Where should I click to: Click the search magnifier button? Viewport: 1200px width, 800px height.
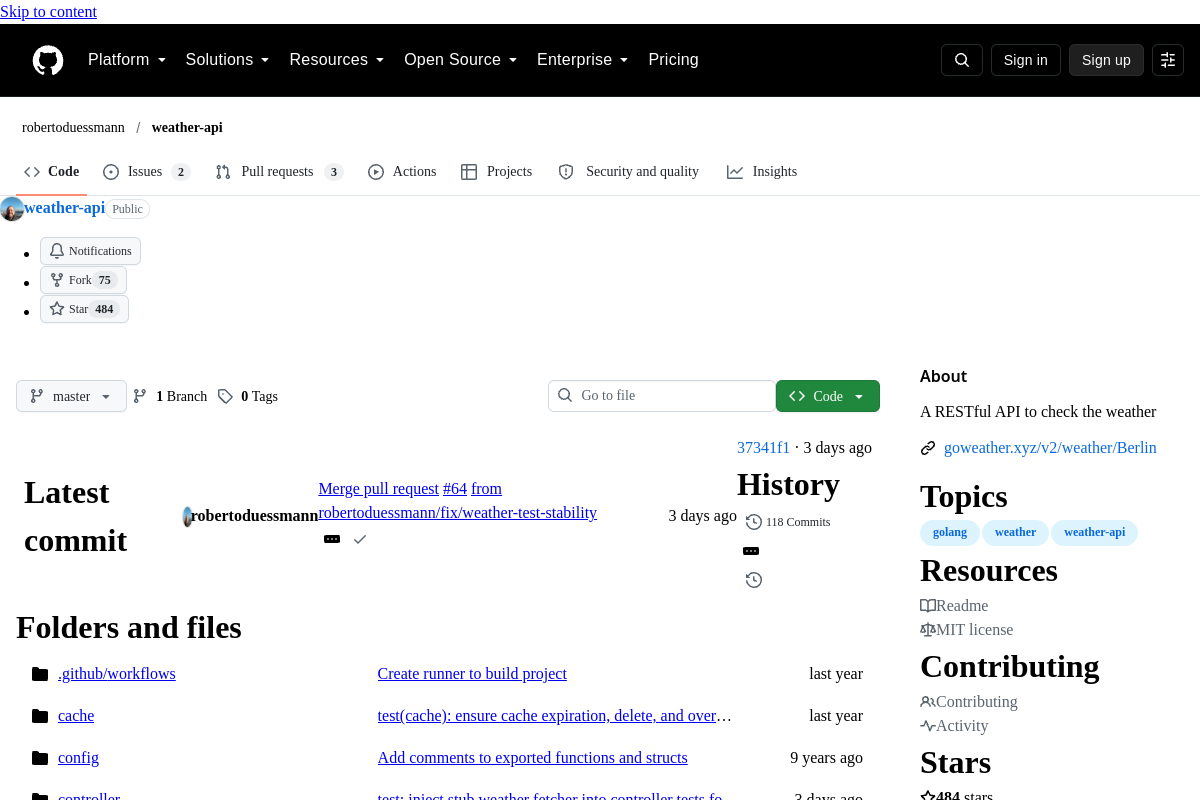(x=962, y=60)
